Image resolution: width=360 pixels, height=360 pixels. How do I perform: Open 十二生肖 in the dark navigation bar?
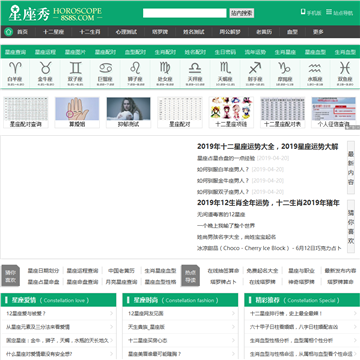pos(90,32)
